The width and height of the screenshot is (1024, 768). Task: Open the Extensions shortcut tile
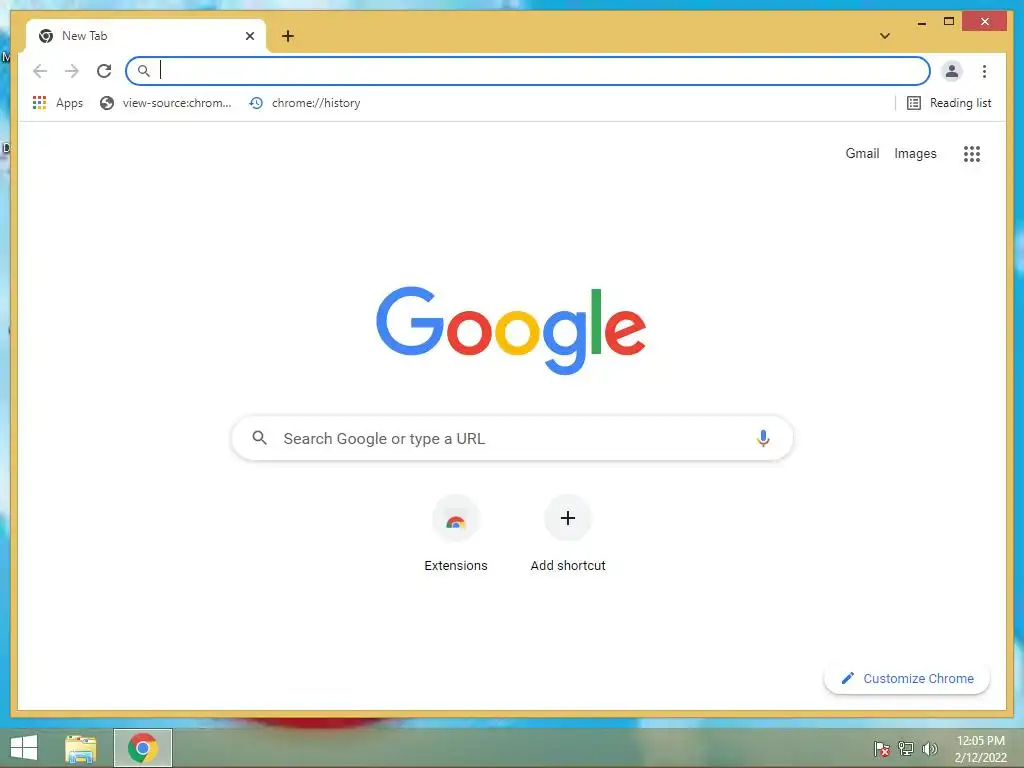tap(456, 534)
